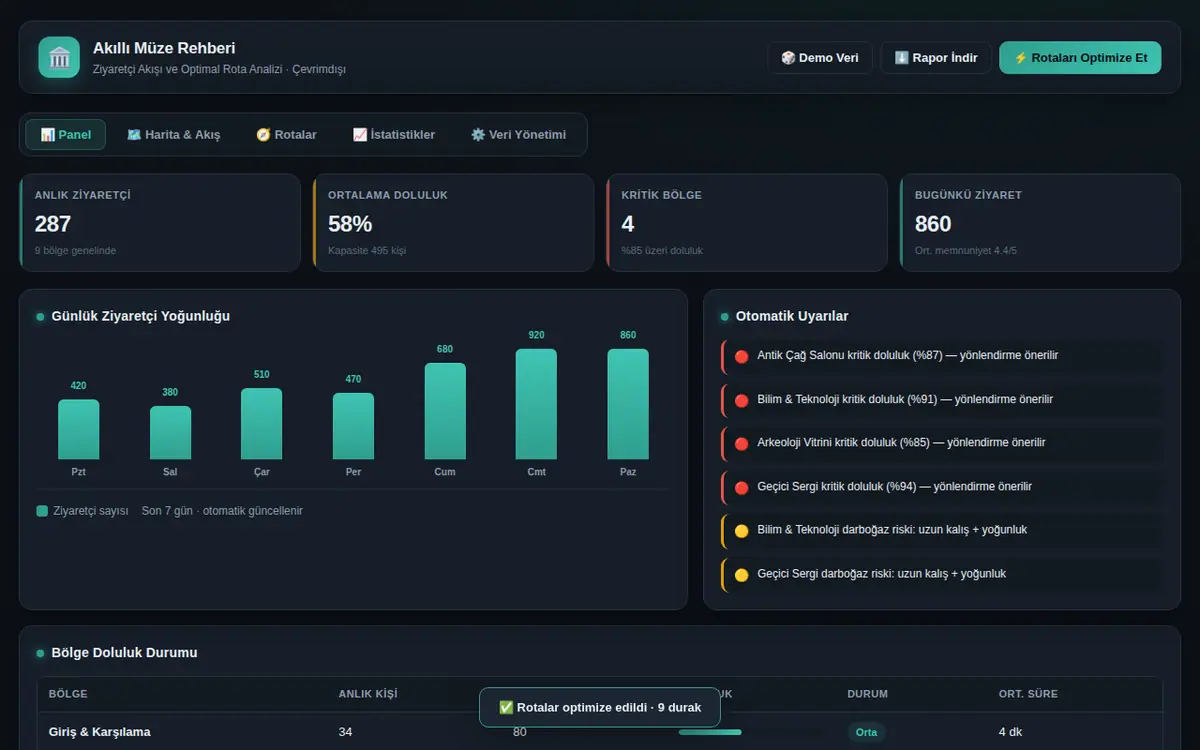Click "Rotalar optimize edildi · 9 durak" notification
Viewport: 1200px width, 750px height.
click(x=600, y=707)
